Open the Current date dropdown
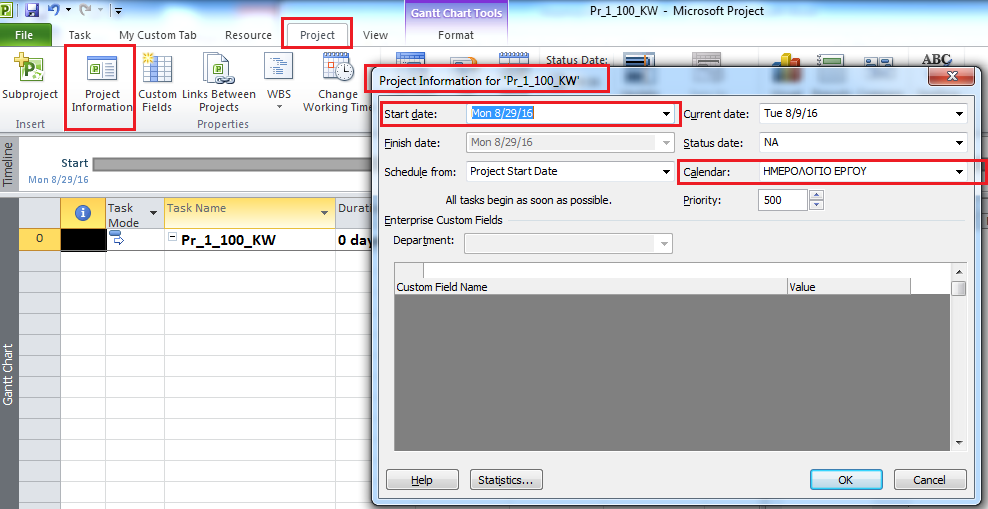The width and height of the screenshot is (988, 509). [x=959, y=115]
